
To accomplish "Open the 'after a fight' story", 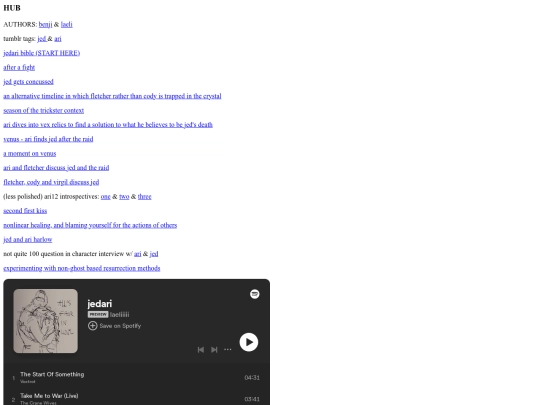I will [19, 68].
